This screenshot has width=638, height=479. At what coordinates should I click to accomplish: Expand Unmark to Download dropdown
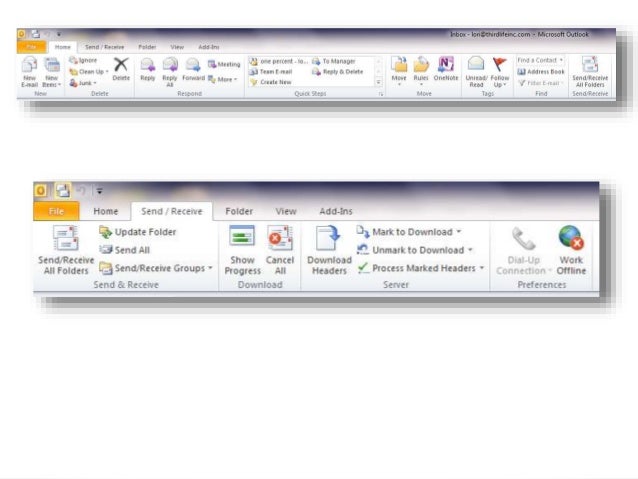pyautogui.click(x=470, y=250)
